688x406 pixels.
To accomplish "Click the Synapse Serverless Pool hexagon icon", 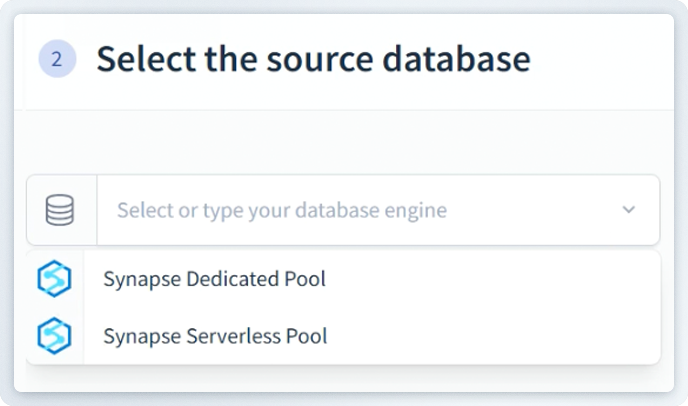I will click(54, 336).
